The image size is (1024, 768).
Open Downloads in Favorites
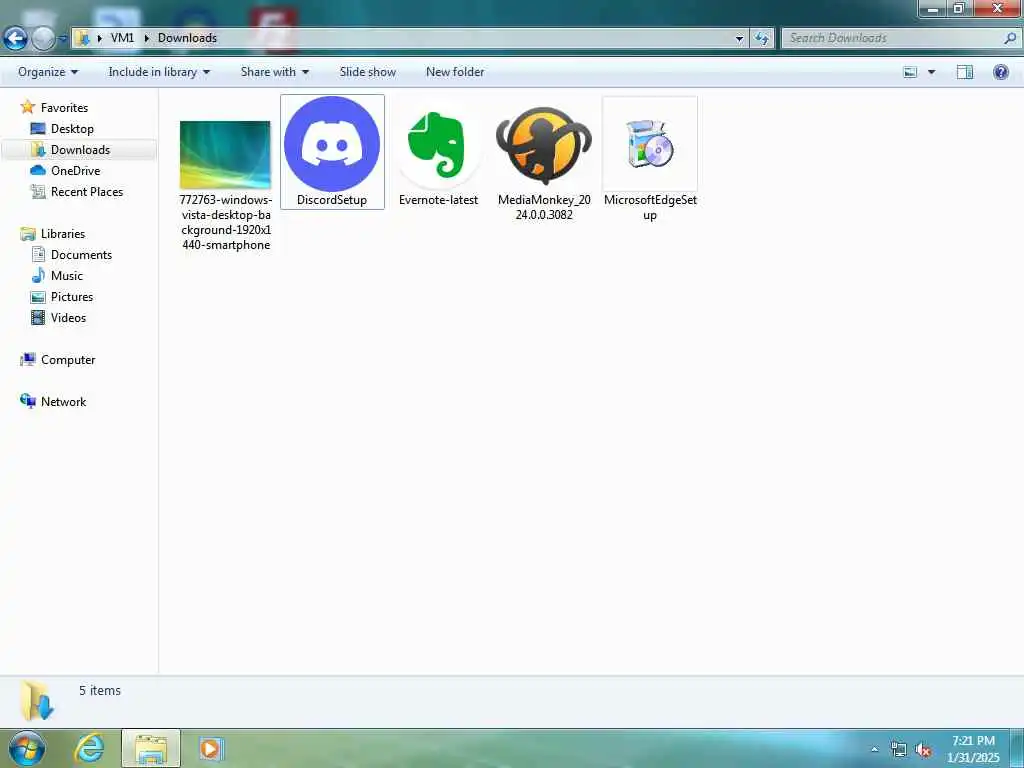coord(80,150)
